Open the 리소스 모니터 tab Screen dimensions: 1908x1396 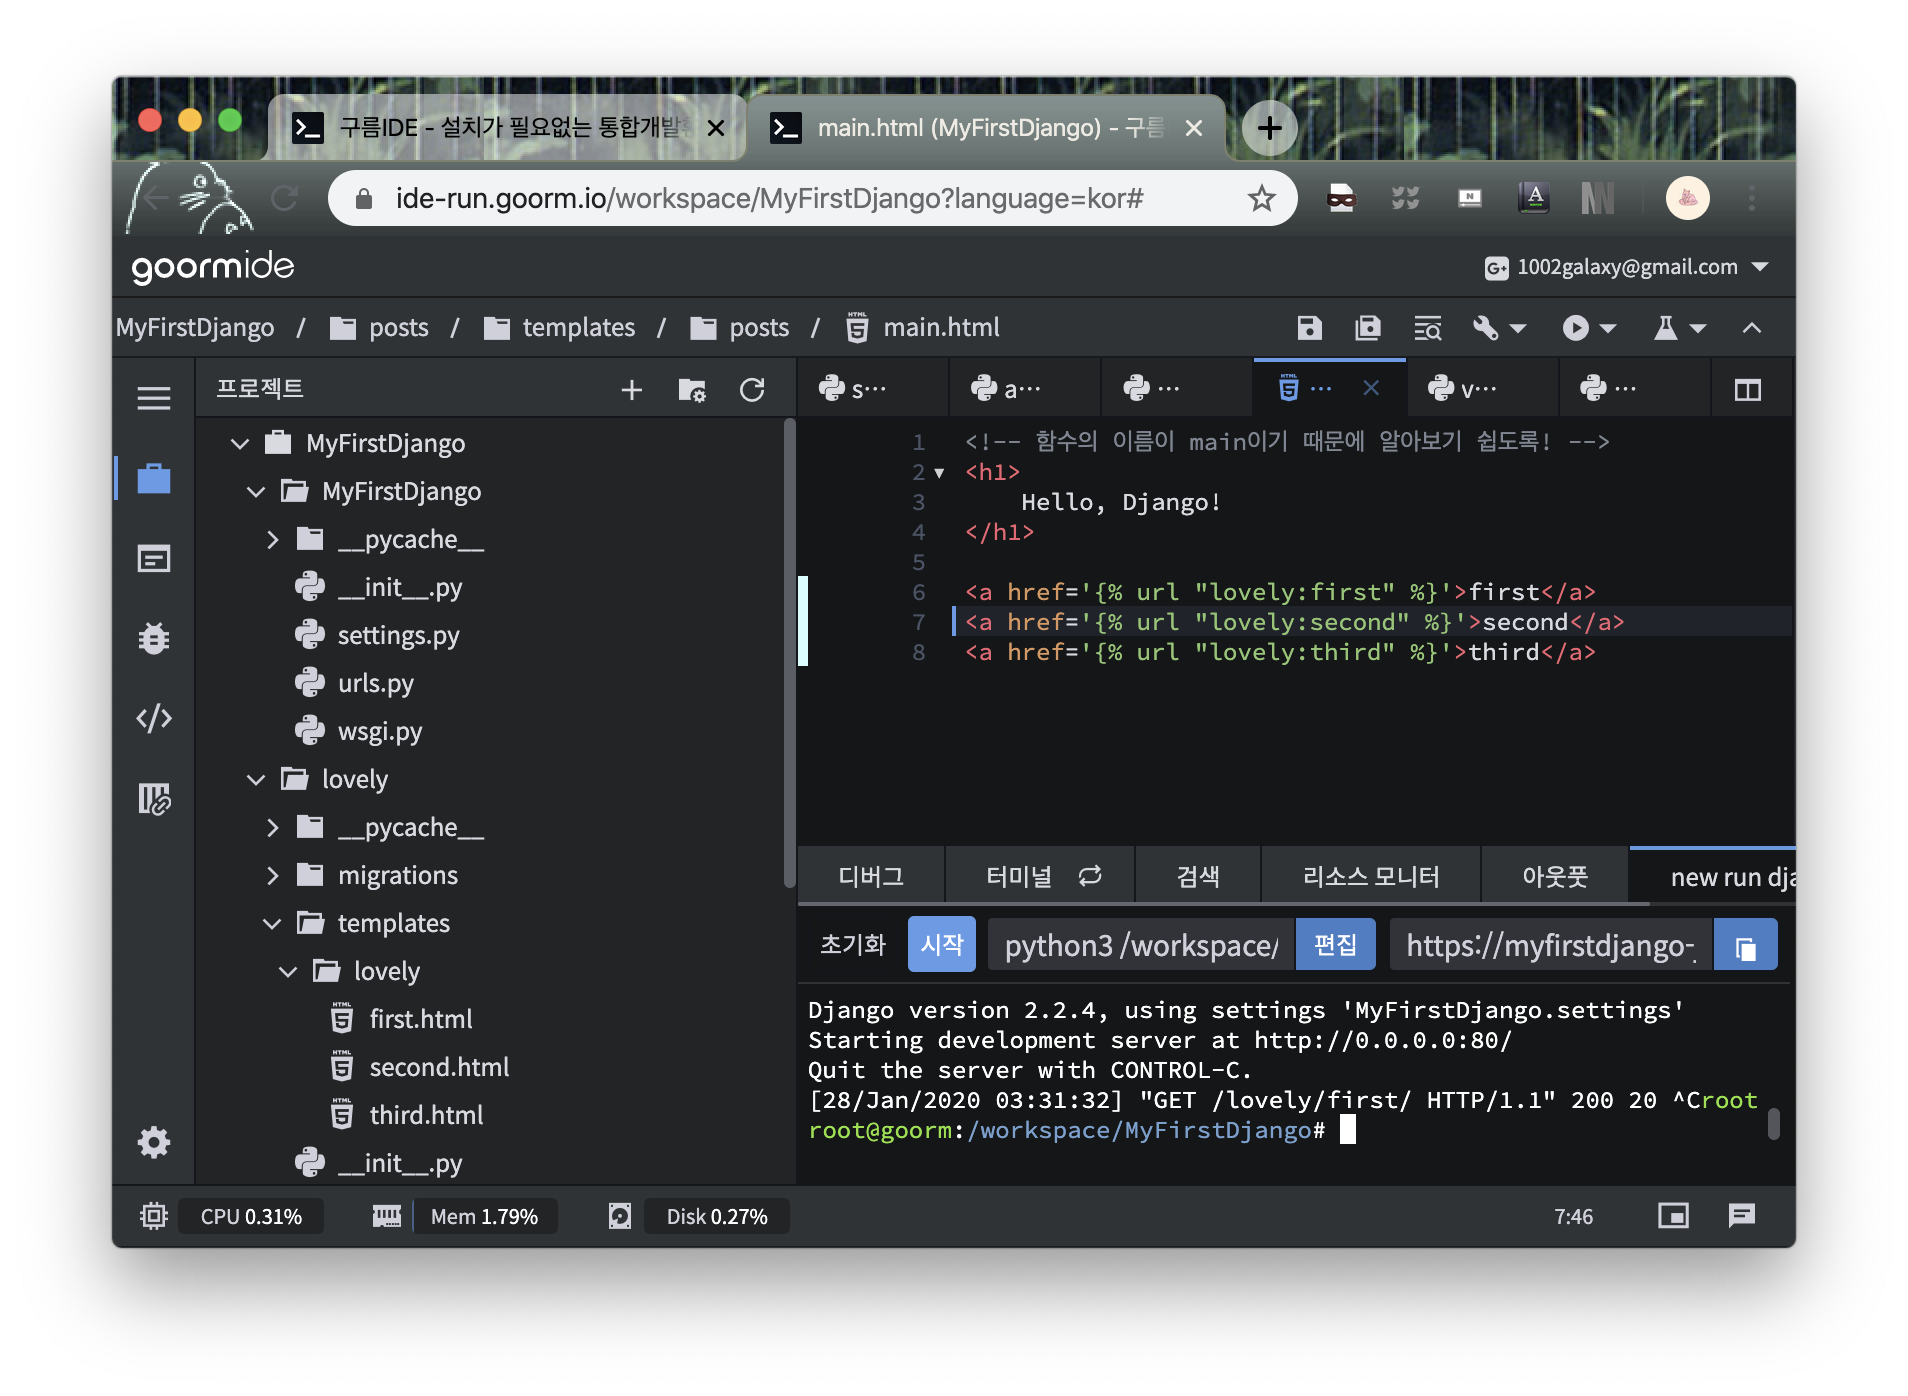coord(1371,877)
